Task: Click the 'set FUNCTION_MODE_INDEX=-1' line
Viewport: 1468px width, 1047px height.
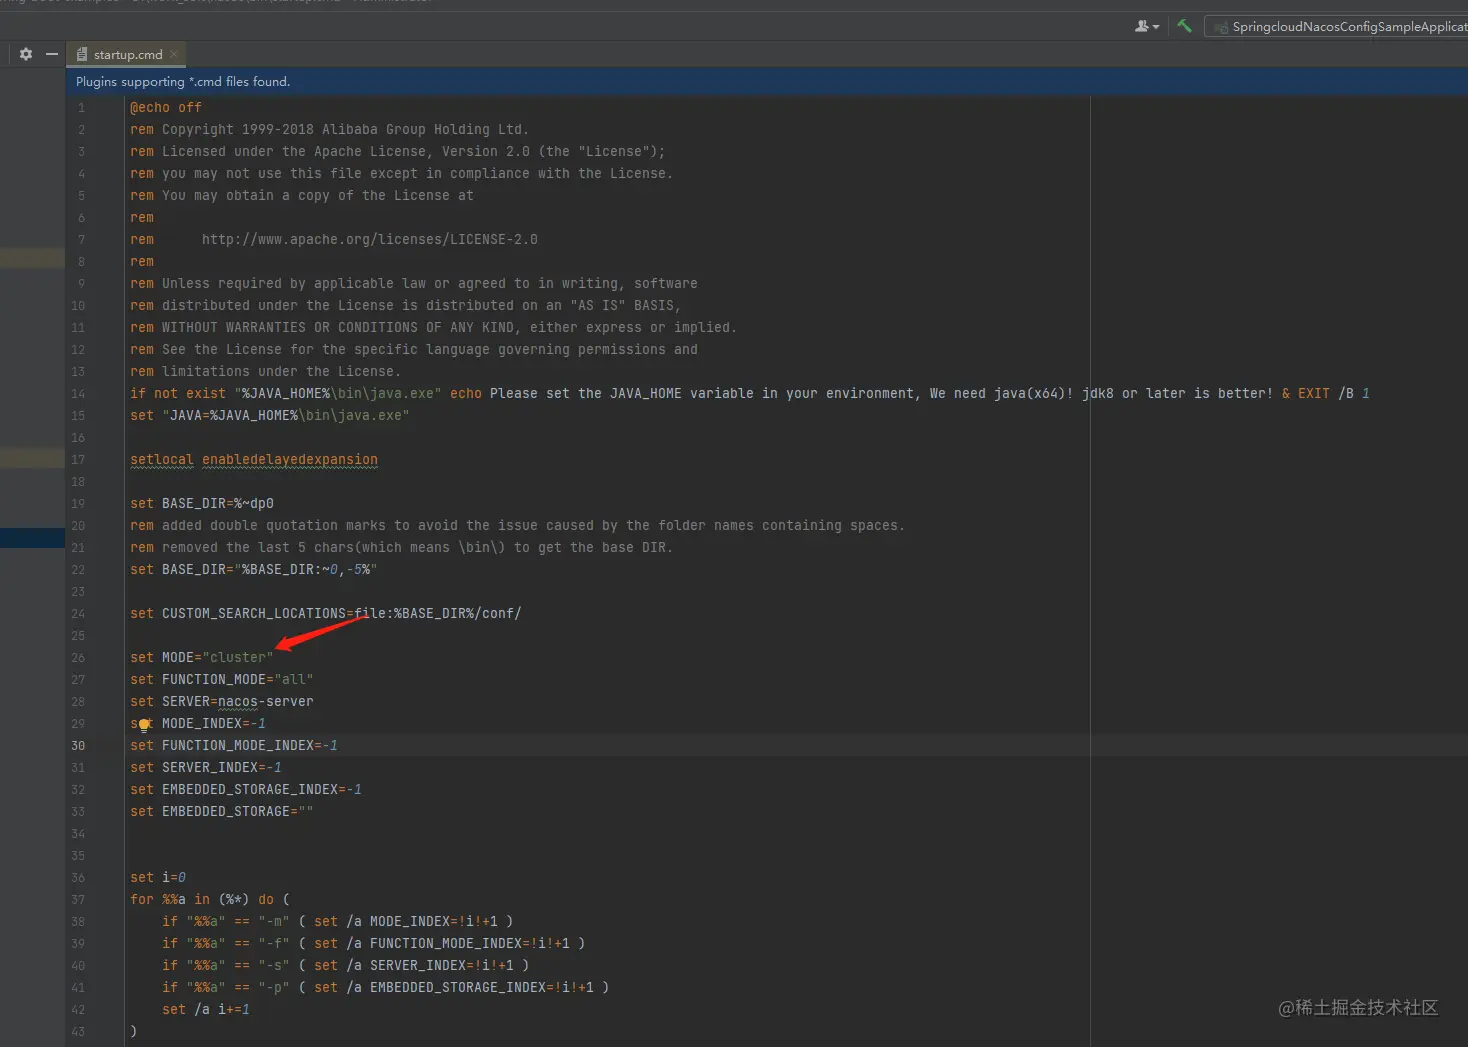Action: click(x=234, y=746)
